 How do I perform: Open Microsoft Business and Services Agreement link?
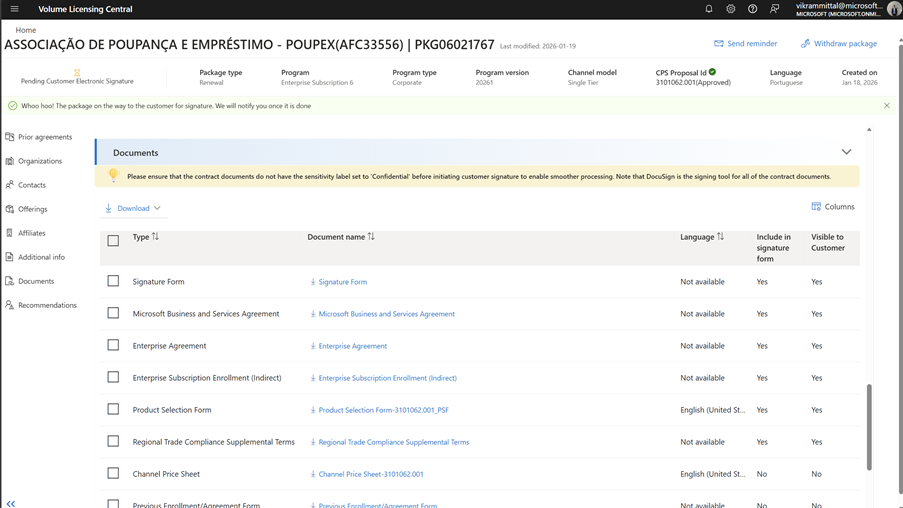pos(386,314)
